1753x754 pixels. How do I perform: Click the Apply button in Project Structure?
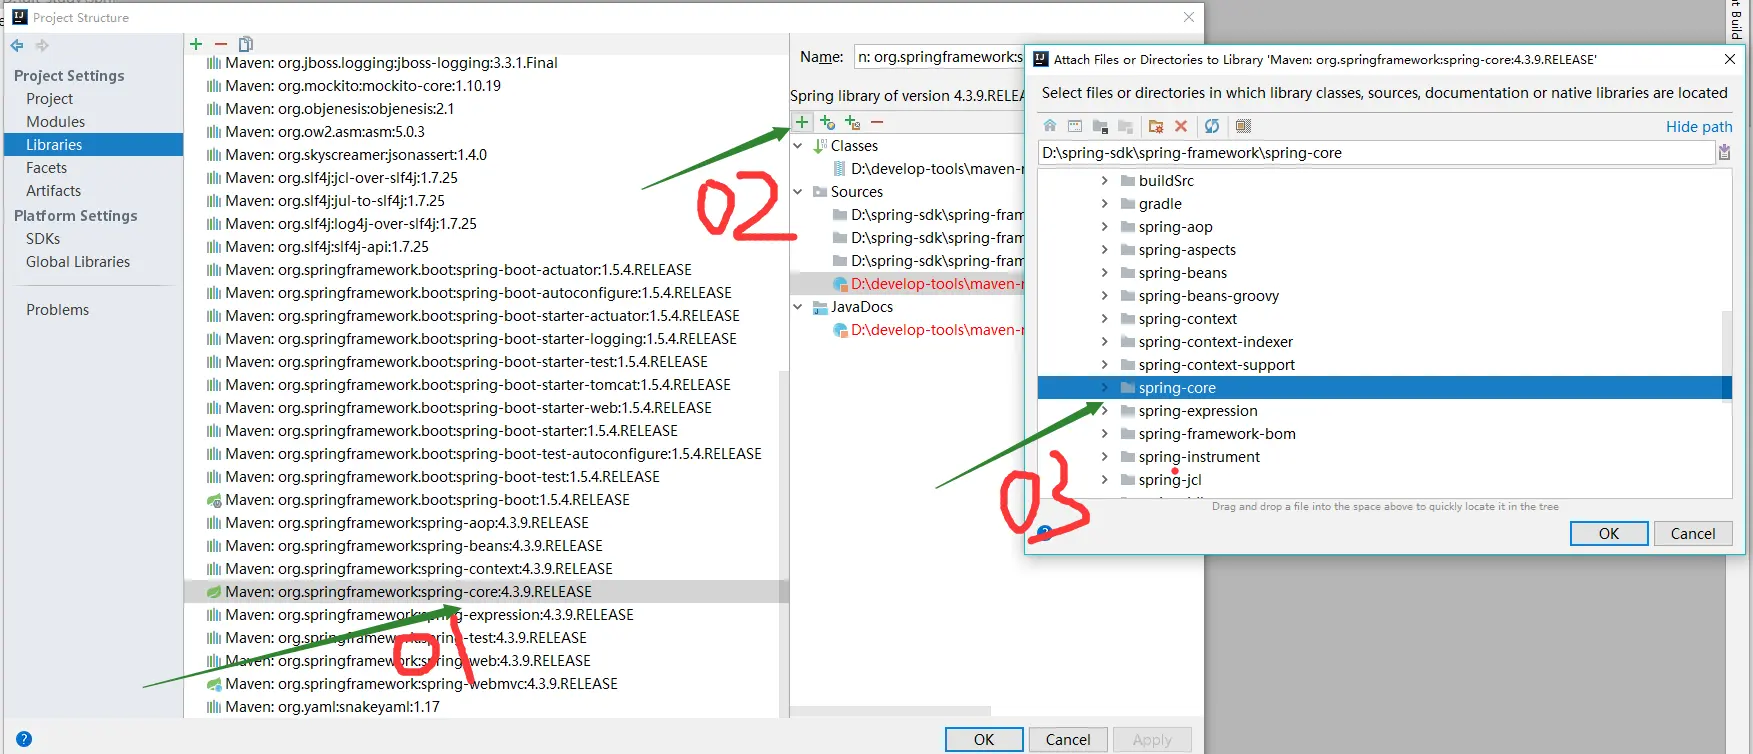click(x=1152, y=740)
